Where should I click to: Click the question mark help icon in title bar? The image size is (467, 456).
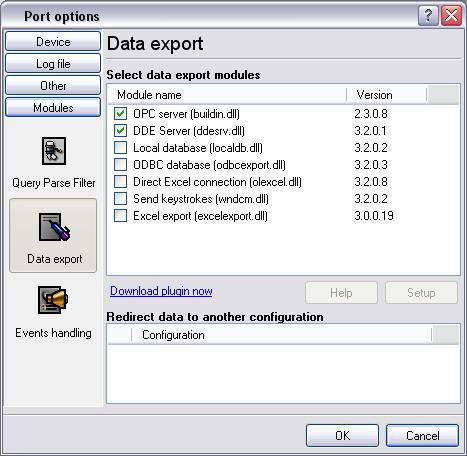point(428,15)
